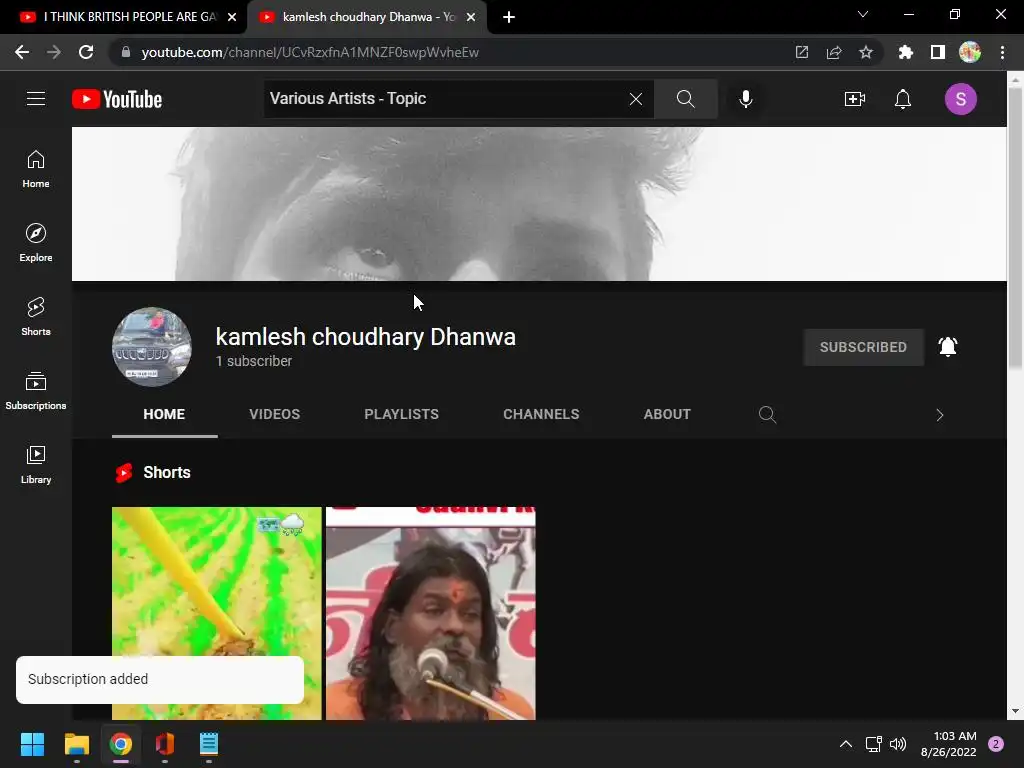Open the purple S account avatar
Image resolution: width=1024 pixels, height=768 pixels.
click(x=961, y=99)
